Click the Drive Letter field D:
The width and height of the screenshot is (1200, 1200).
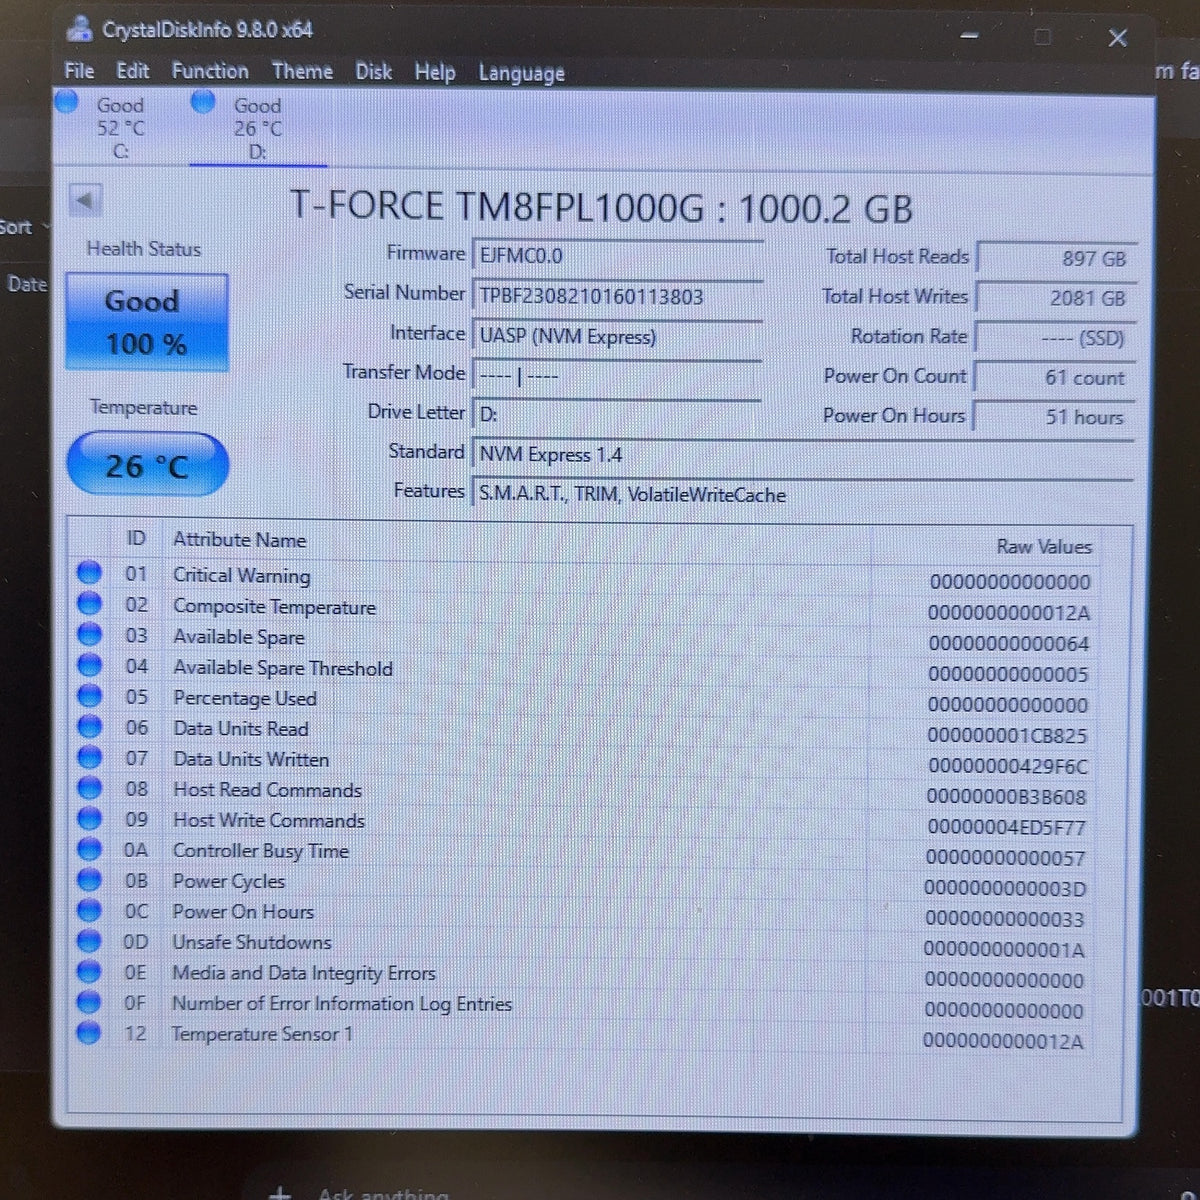point(617,414)
